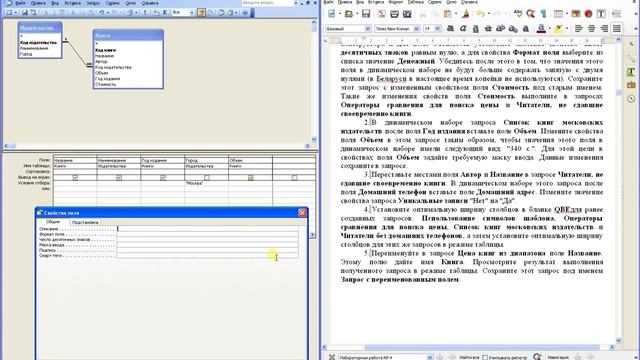Viewport: 640px width, 360px height.
Task: Open Запрос menu in Access
Action: tap(93, 3)
